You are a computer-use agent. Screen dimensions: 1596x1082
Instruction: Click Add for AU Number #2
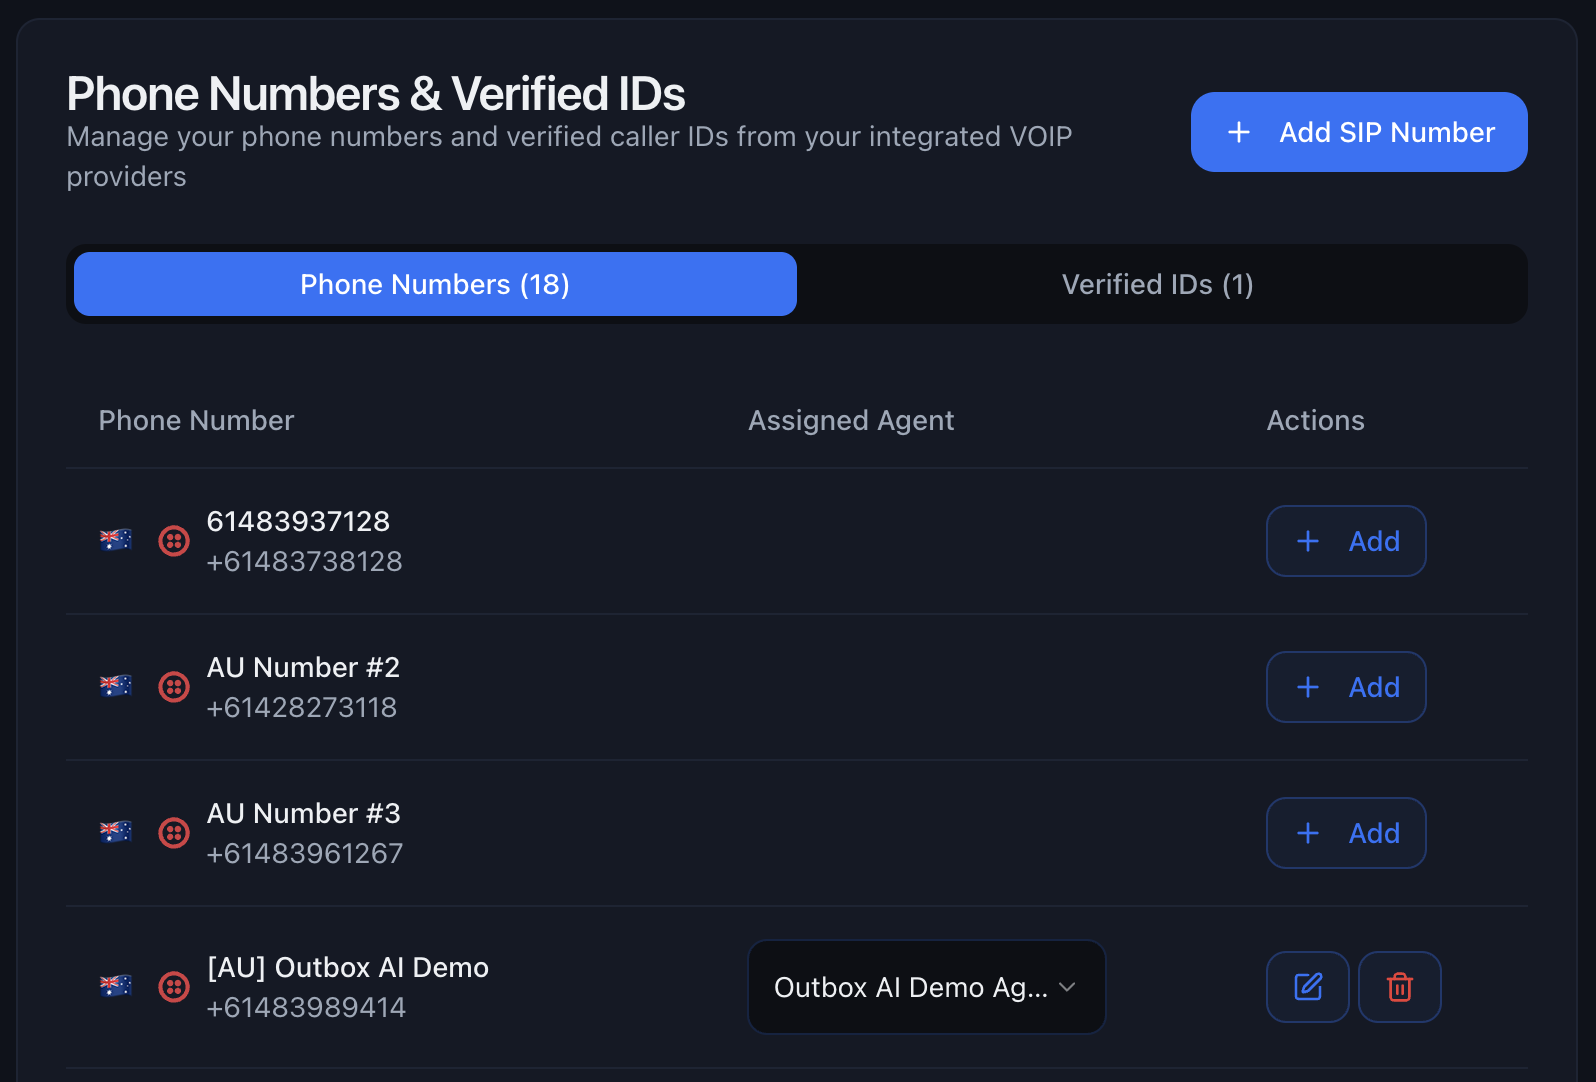coord(1345,687)
